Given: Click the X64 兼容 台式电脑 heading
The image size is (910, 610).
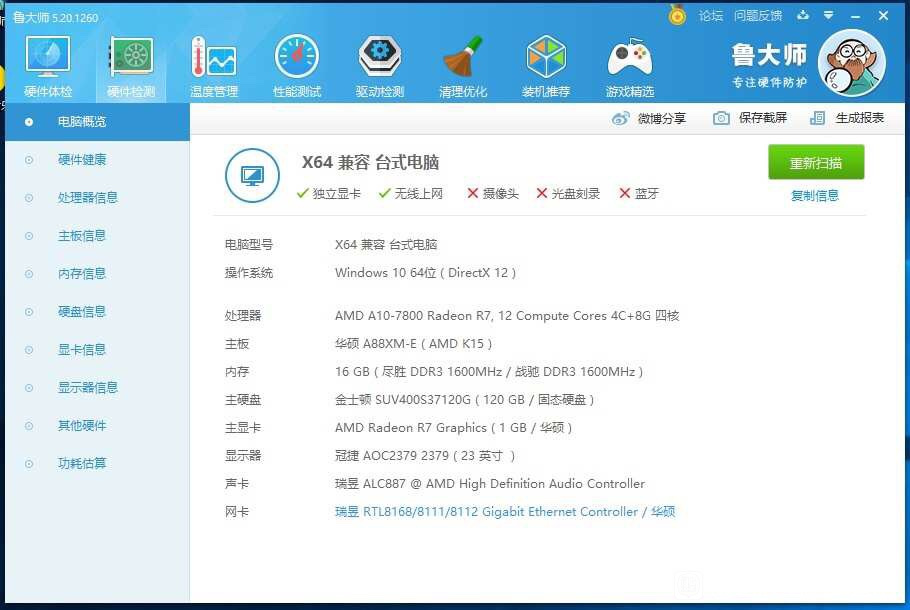Looking at the screenshot, I should 370,162.
